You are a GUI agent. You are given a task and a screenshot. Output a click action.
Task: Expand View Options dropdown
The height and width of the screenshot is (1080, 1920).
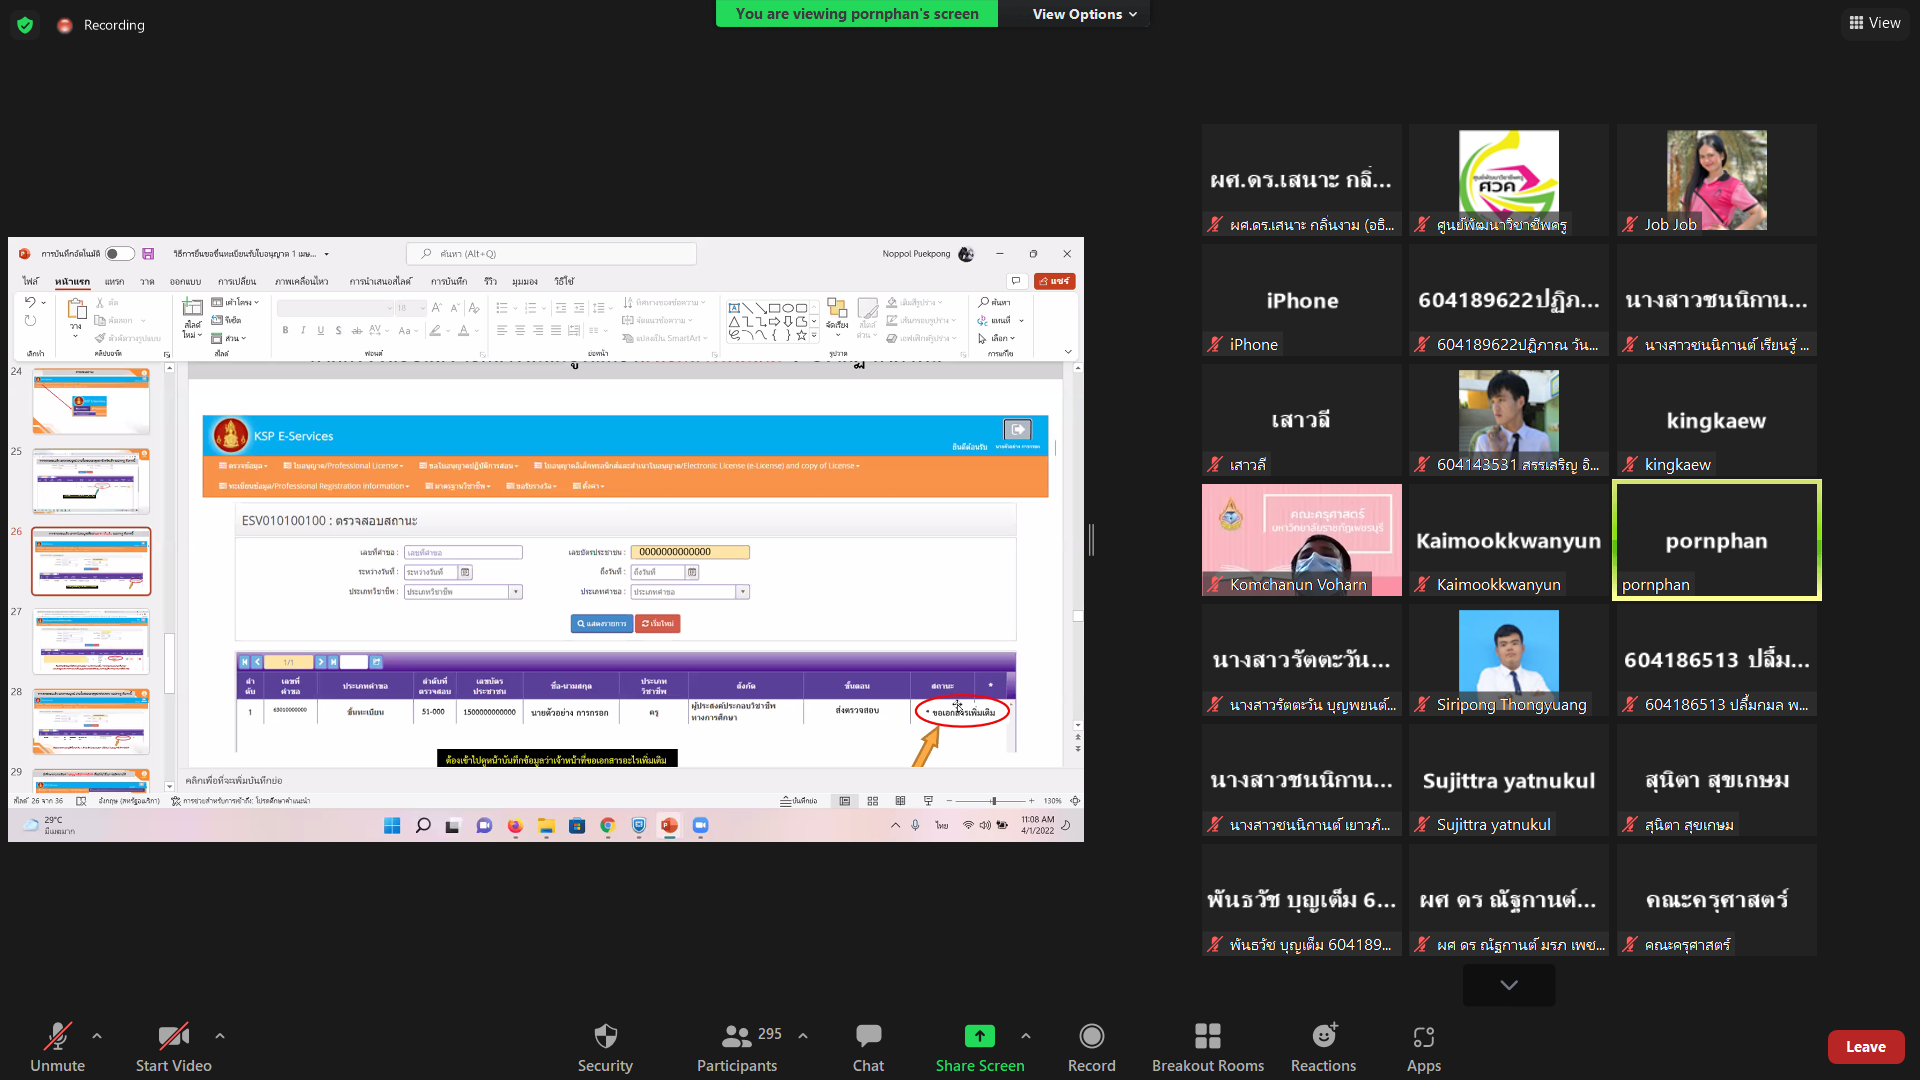[x=1084, y=14]
